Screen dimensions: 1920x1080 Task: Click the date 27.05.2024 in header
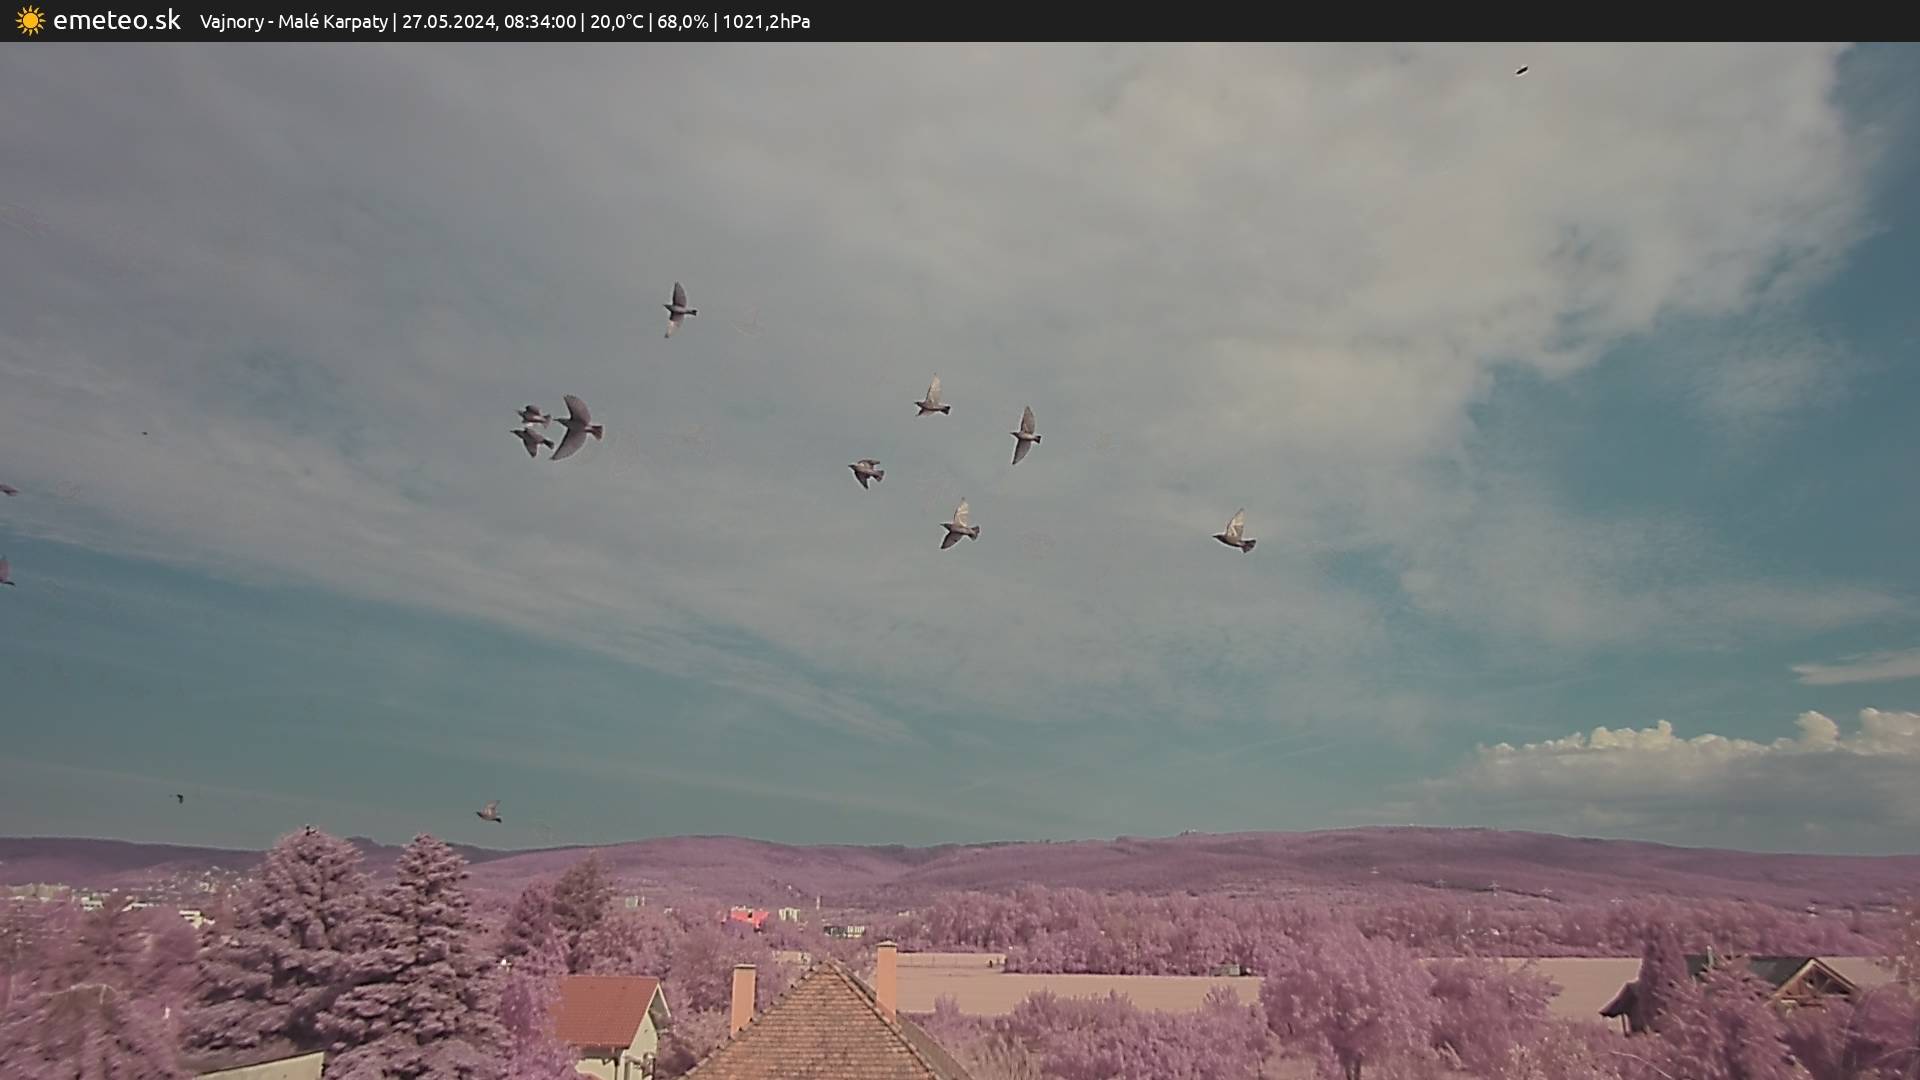click(x=447, y=21)
